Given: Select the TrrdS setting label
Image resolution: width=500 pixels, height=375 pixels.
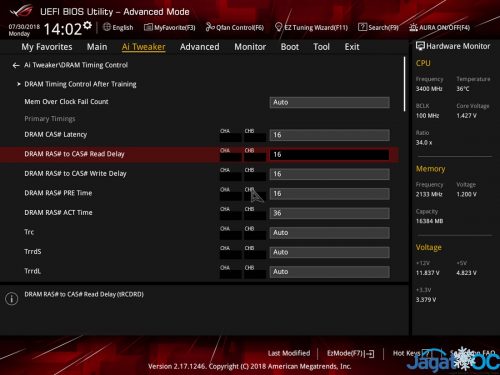Looking at the screenshot, I should click(33, 251).
